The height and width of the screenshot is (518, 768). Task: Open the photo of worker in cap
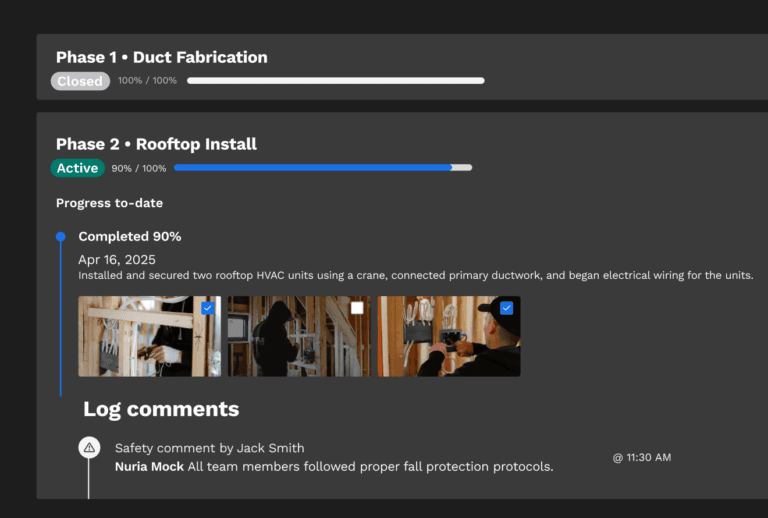(449, 336)
